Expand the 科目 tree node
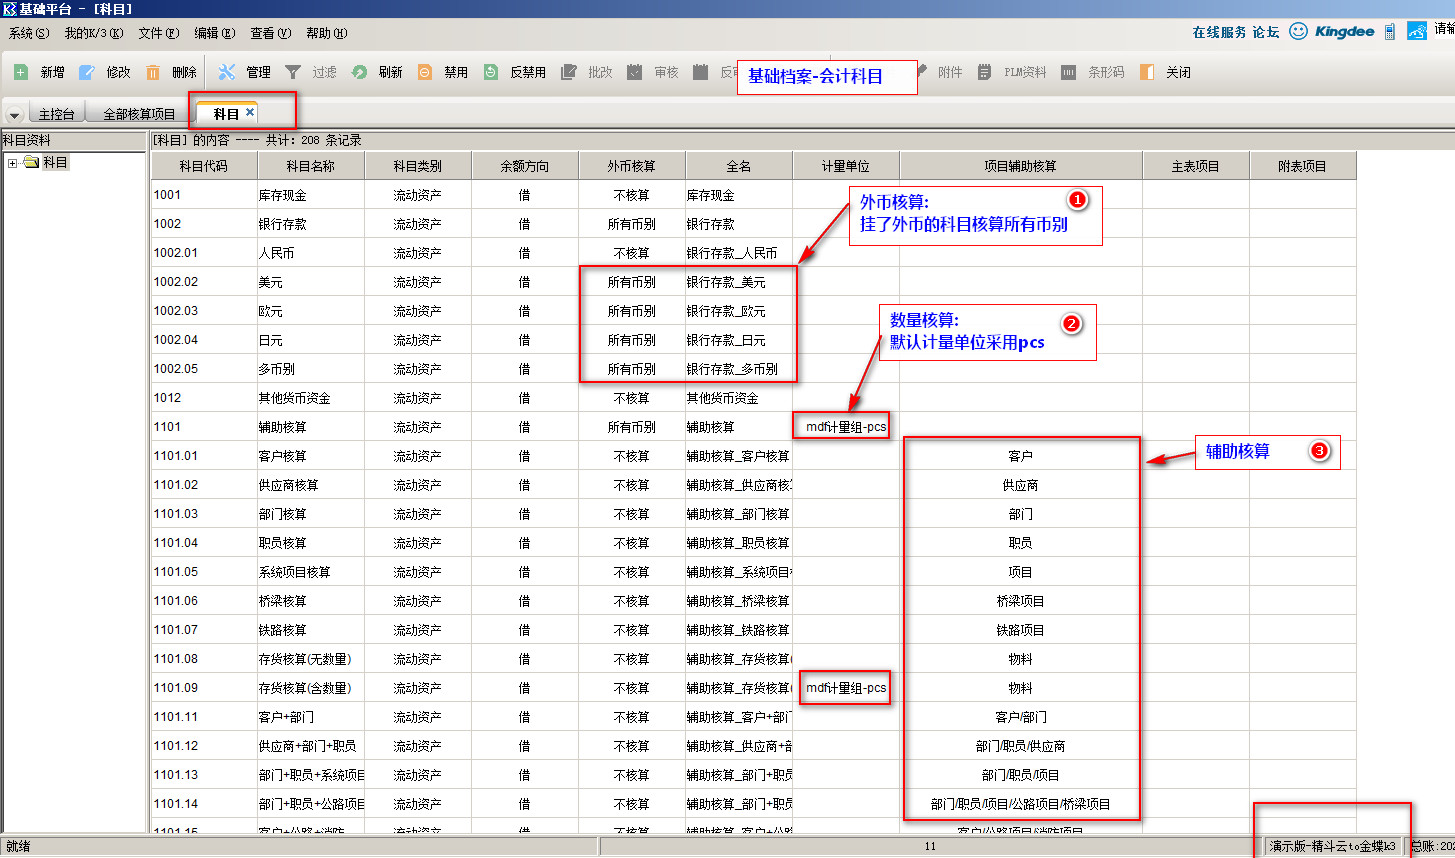This screenshot has width=1455, height=858. click(x=13, y=163)
